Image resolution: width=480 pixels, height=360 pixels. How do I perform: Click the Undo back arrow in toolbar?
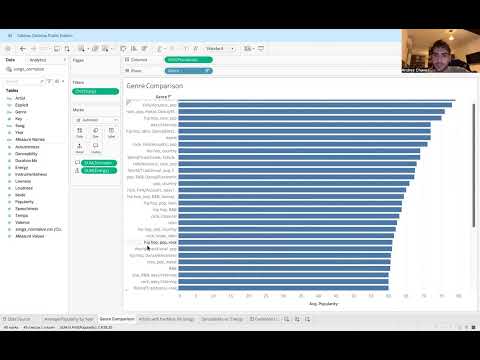pyautogui.click(x=23, y=49)
